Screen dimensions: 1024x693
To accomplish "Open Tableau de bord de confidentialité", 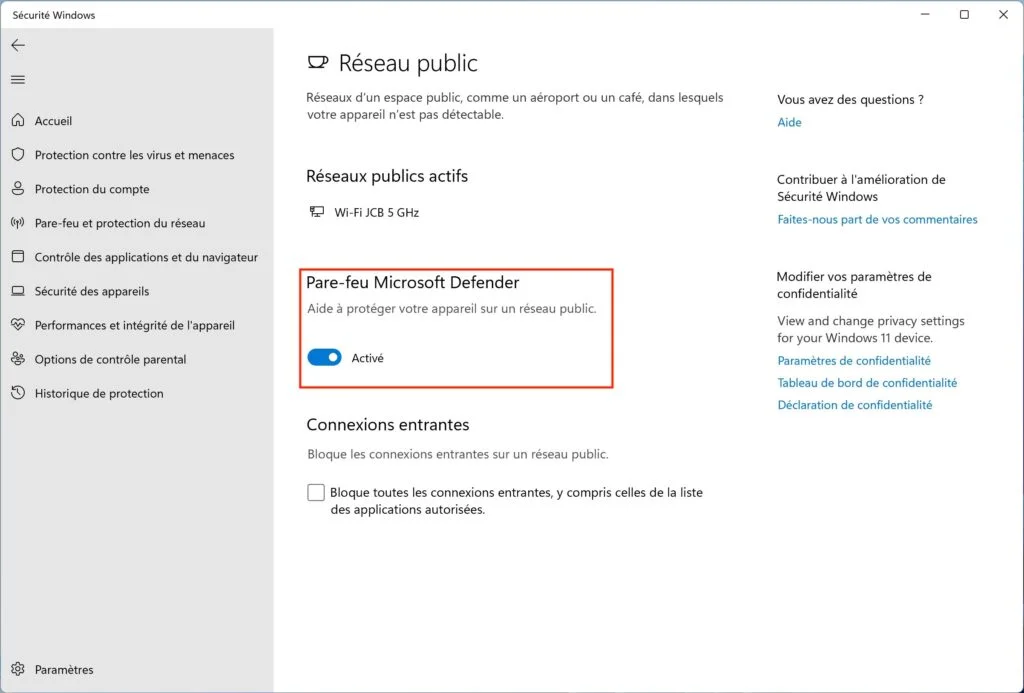I will tap(868, 382).
